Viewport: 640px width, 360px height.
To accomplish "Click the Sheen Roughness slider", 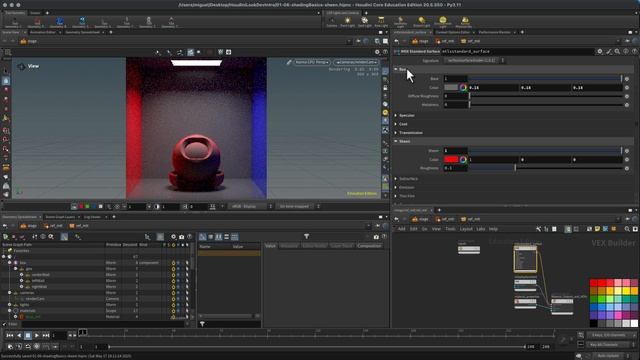I will click(x=545, y=168).
